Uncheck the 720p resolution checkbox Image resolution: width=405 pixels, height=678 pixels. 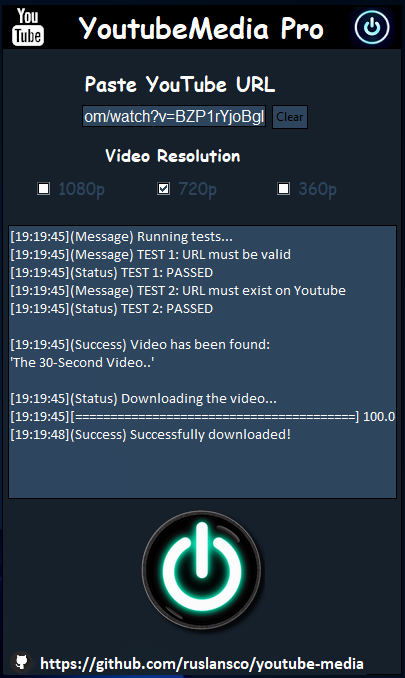point(163,189)
